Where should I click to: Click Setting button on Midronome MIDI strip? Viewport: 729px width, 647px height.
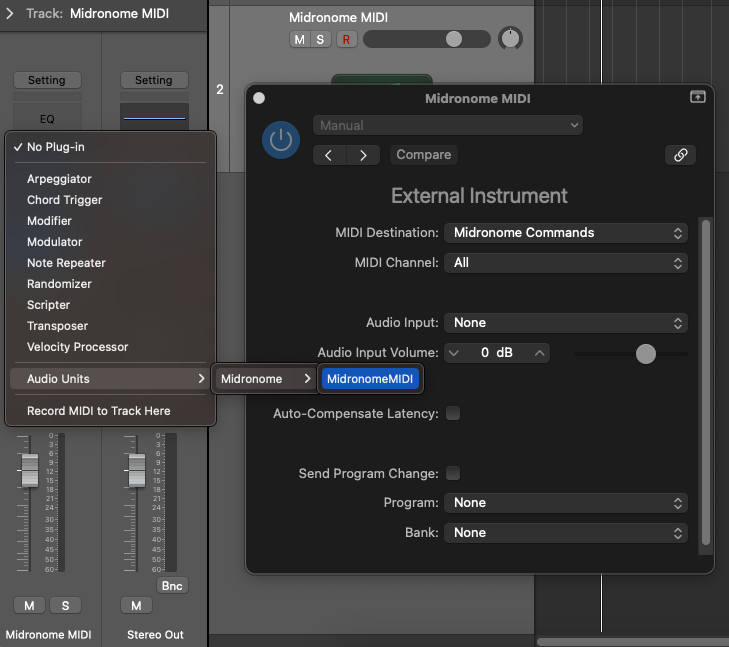(46, 80)
